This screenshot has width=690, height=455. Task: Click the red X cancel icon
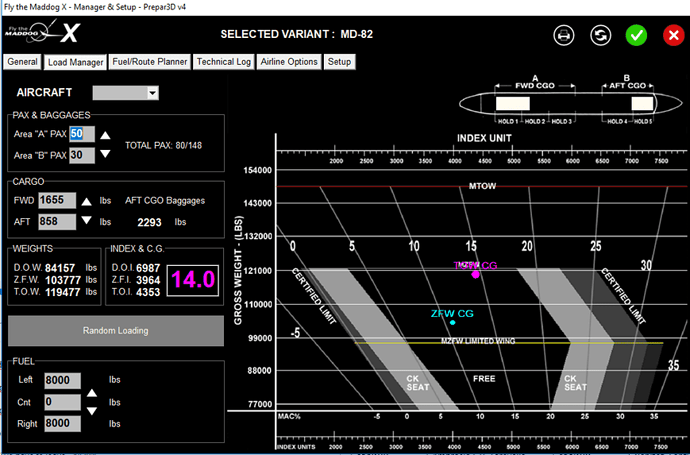671,35
